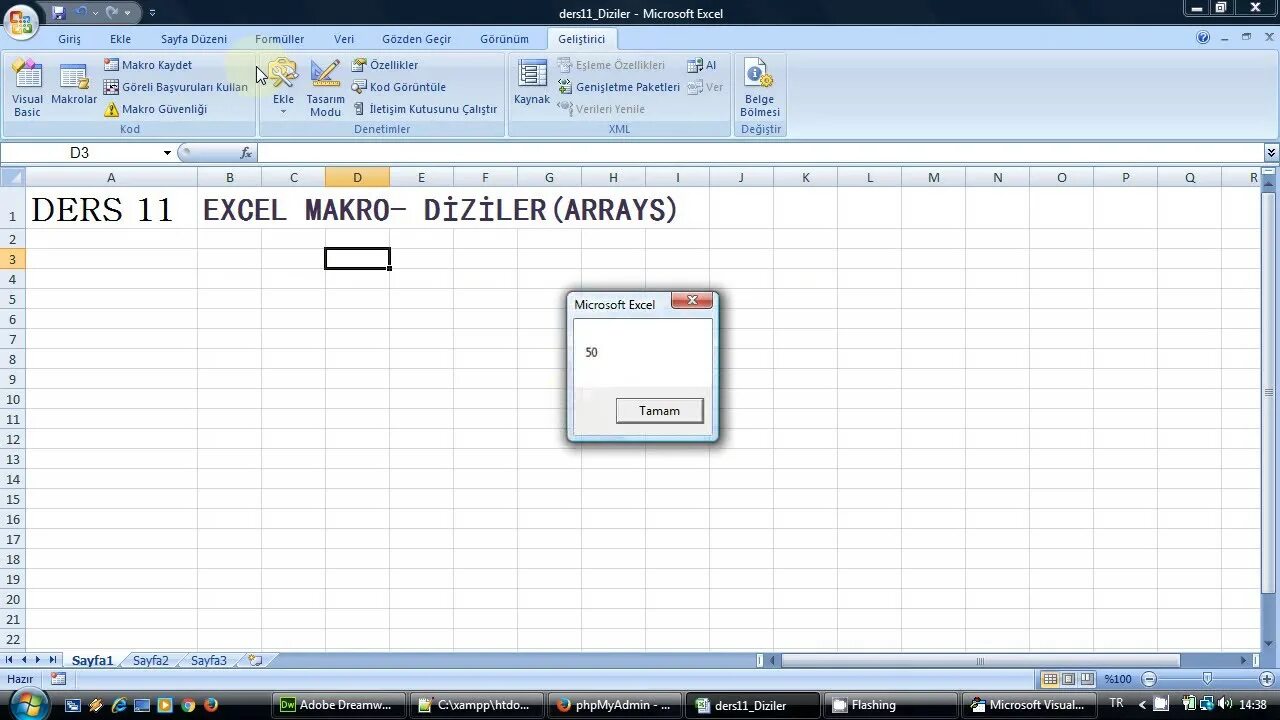Switch to Page Layout view
This screenshot has height=720, width=1280.
[x=1068, y=679]
